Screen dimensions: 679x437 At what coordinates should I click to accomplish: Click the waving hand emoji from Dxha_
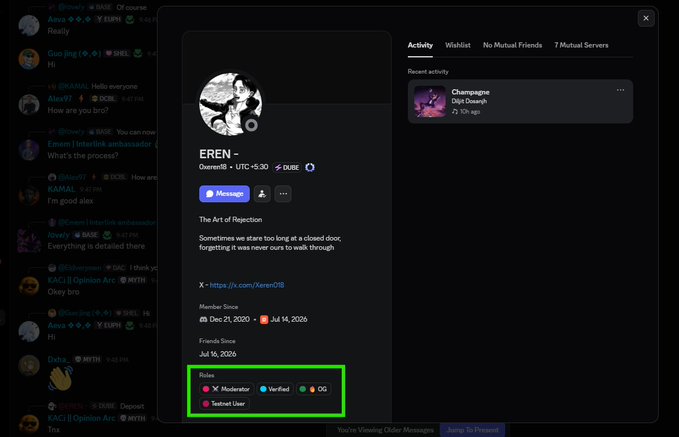(x=60, y=379)
